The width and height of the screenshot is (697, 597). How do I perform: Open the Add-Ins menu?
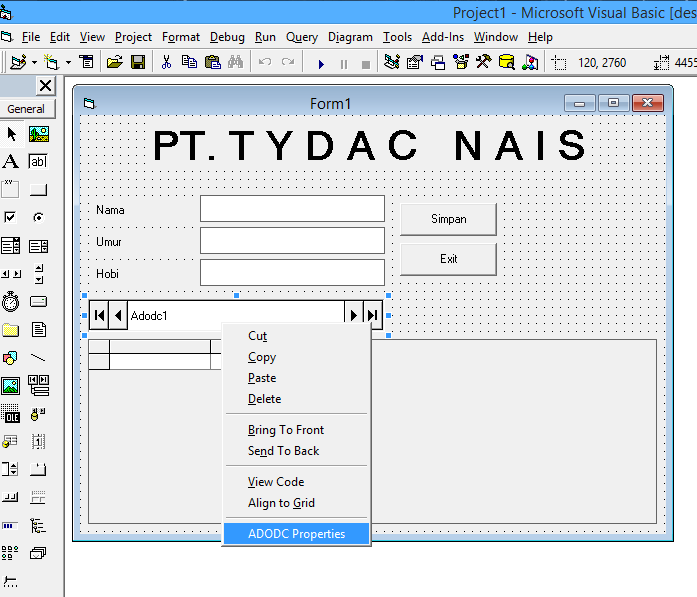point(443,37)
